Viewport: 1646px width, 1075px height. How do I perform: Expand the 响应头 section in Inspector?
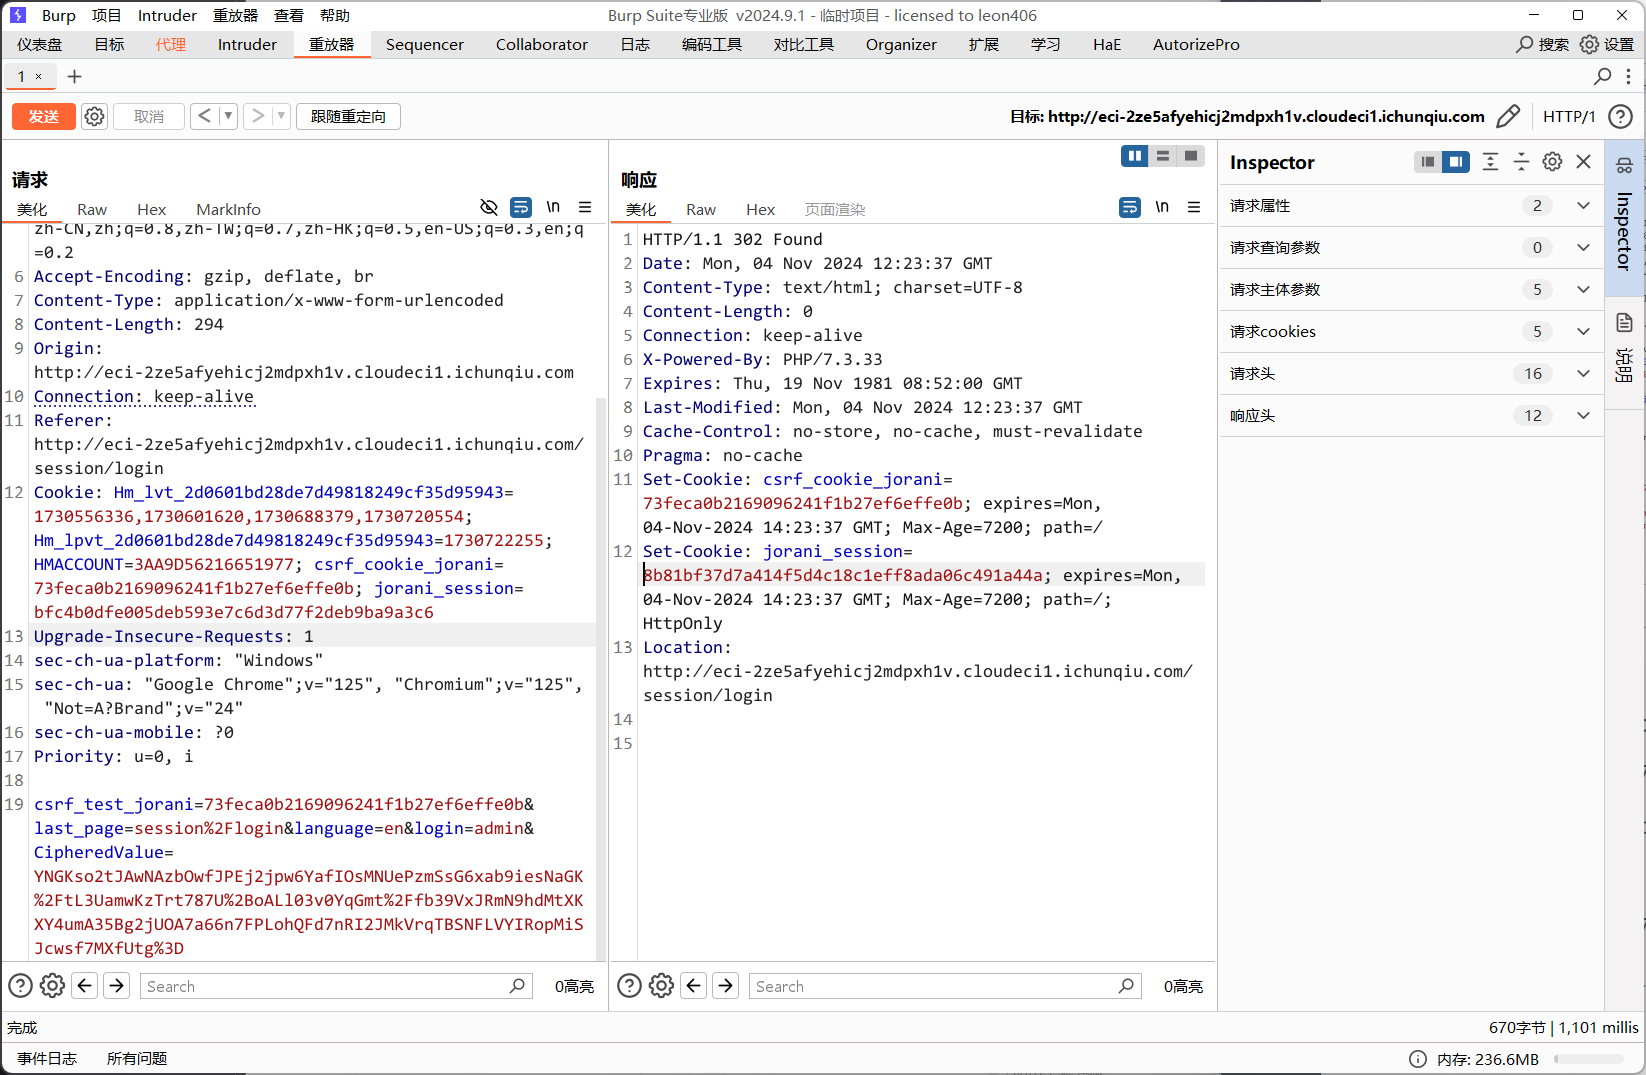click(x=1583, y=416)
